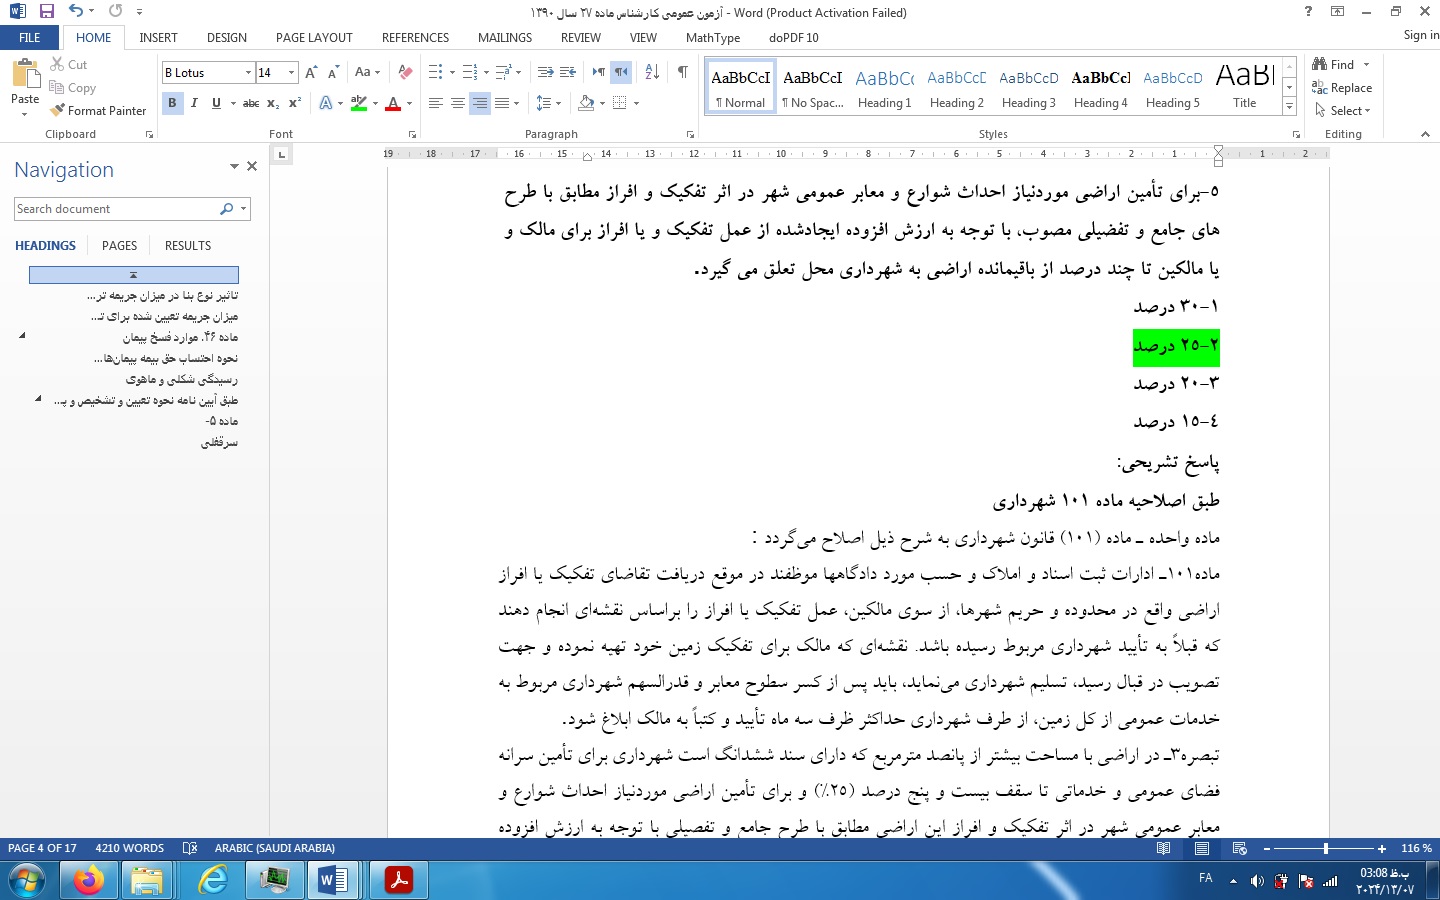Click the zoom slider handle in status bar
Screen dimensions: 1440x900
(x=1325, y=848)
